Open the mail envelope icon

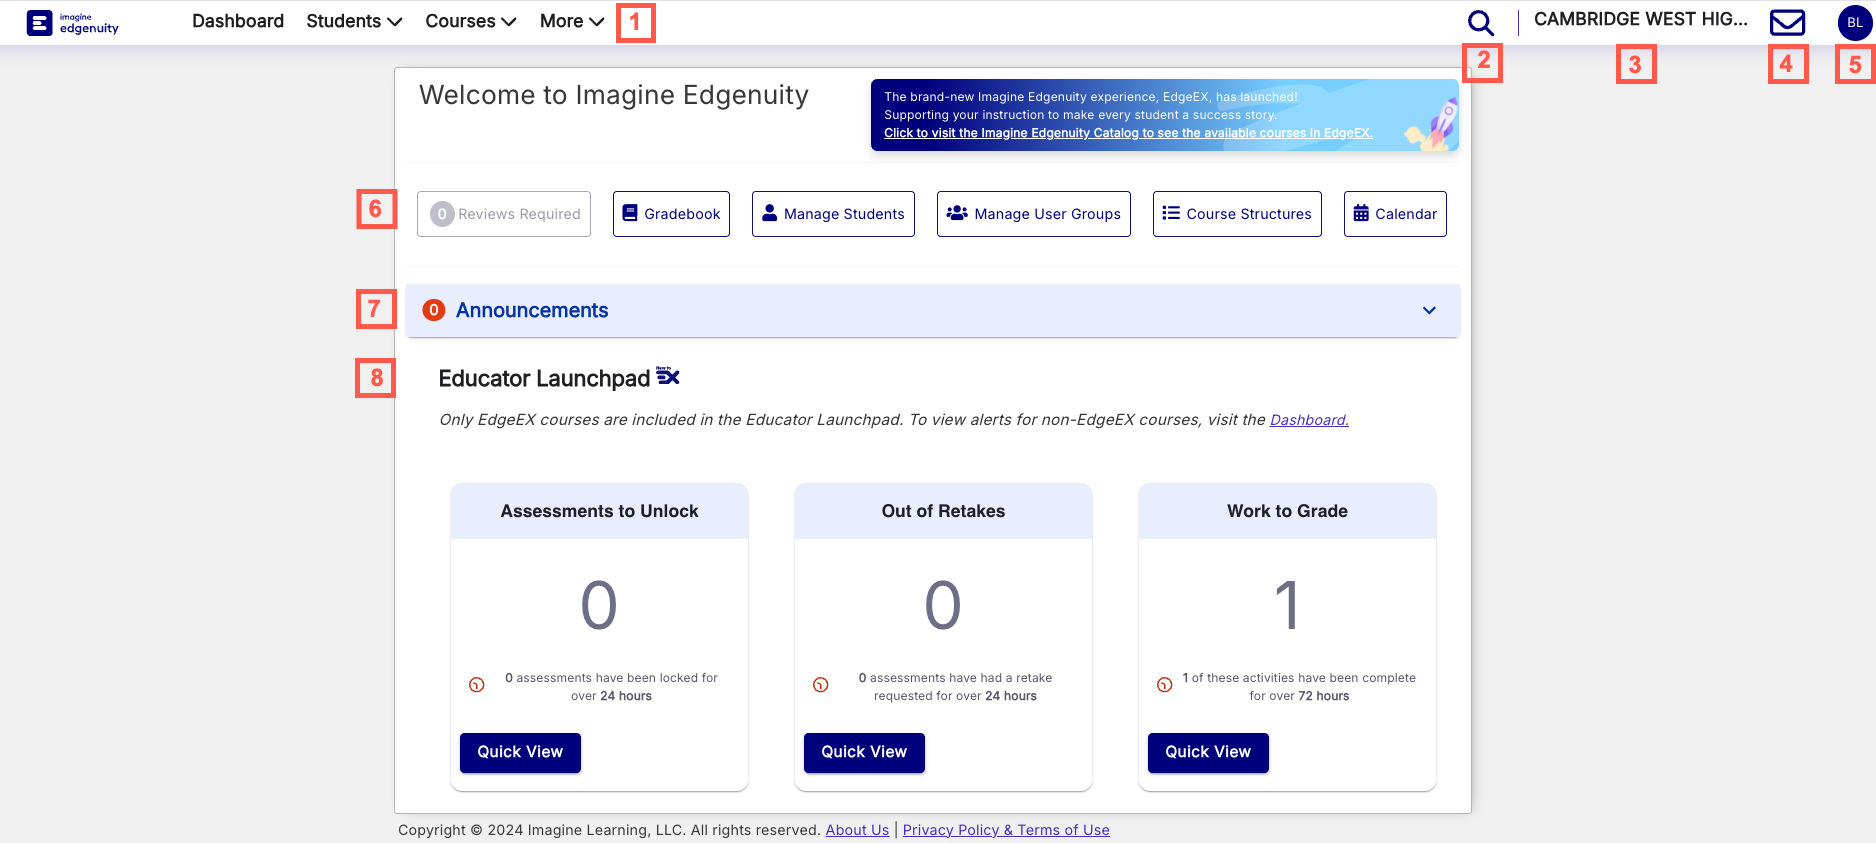1787,22
